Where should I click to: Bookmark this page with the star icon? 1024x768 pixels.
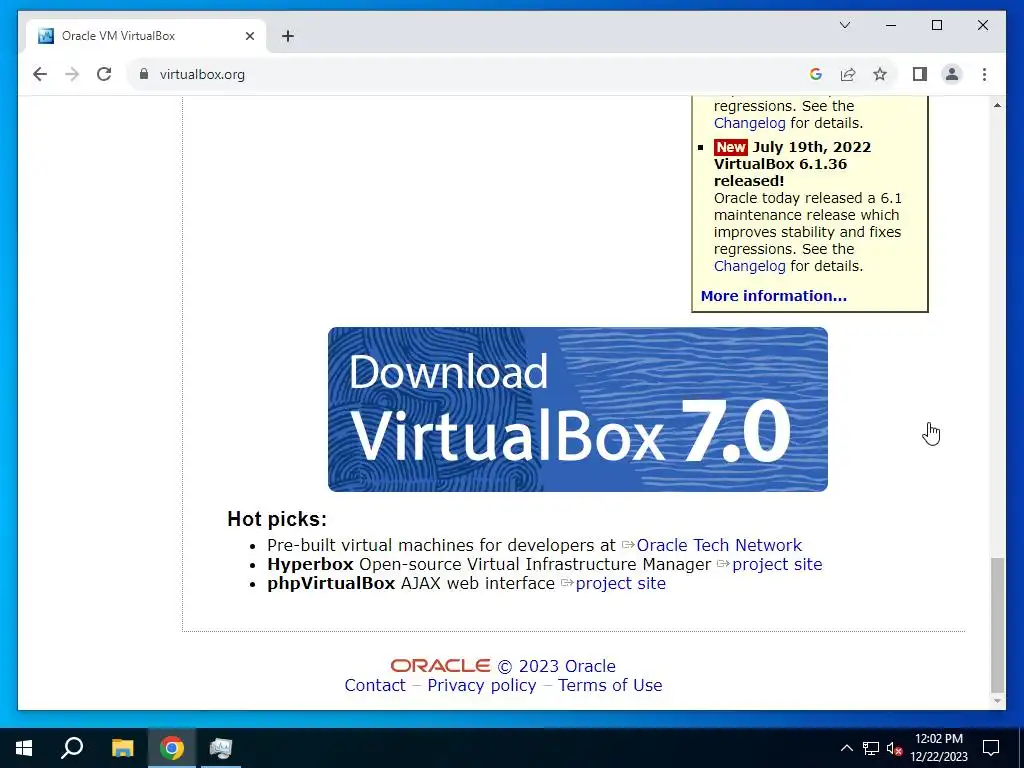[880, 74]
